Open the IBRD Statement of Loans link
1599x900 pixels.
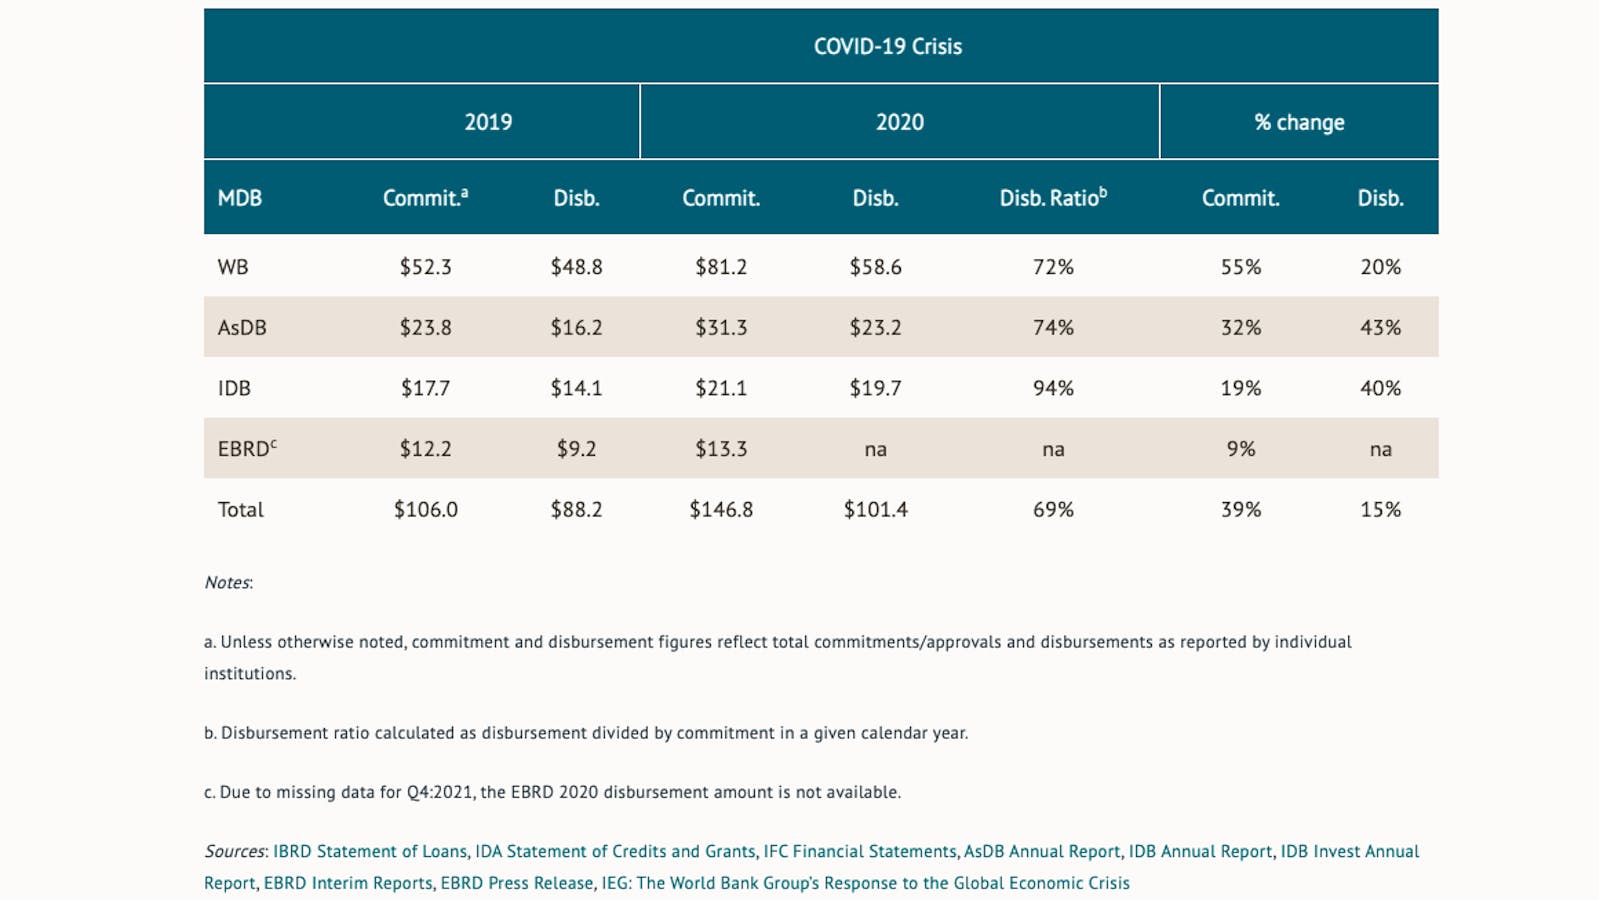(370, 851)
